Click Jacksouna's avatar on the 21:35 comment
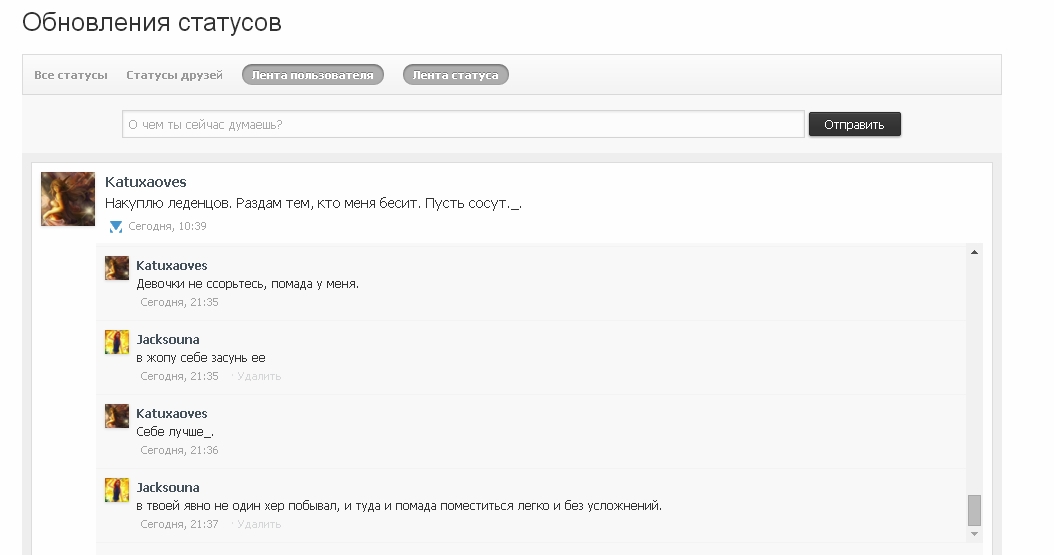This screenshot has height=555, width=1054. (117, 342)
